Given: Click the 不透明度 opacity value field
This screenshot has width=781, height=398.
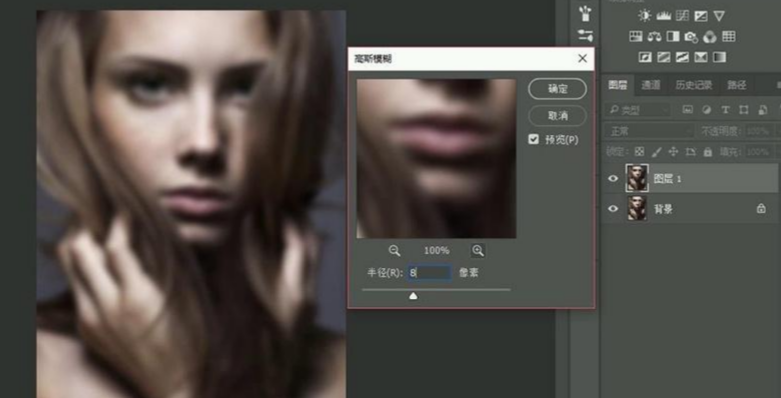Looking at the screenshot, I should pyautogui.click(x=760, y=131).
